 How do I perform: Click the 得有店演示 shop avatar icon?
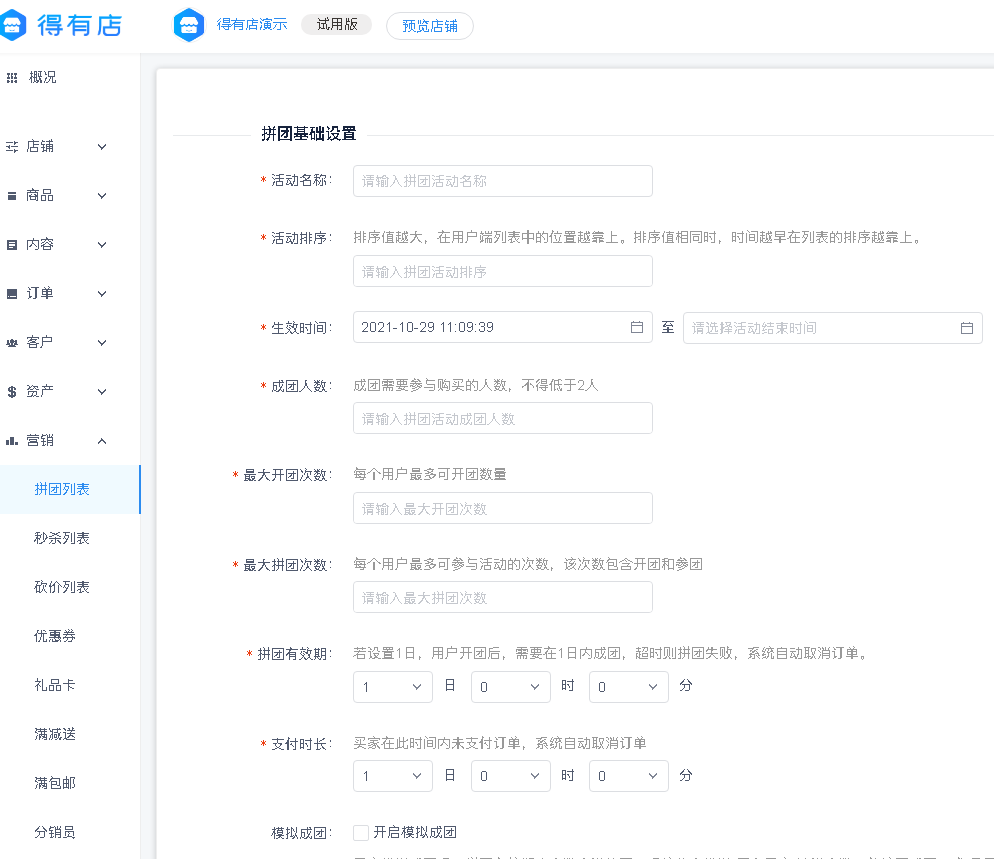tap(189, 25)
